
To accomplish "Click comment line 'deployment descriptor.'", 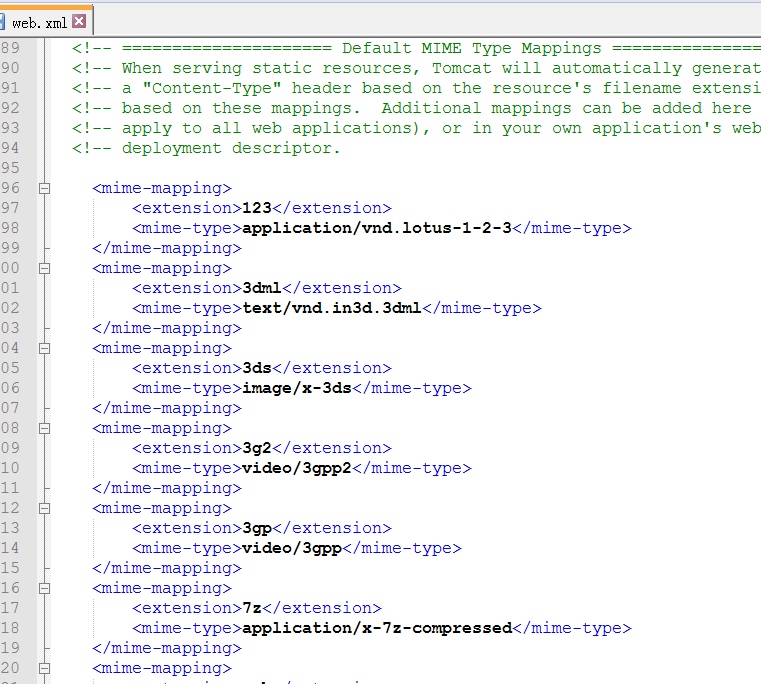I will (206, 148).
